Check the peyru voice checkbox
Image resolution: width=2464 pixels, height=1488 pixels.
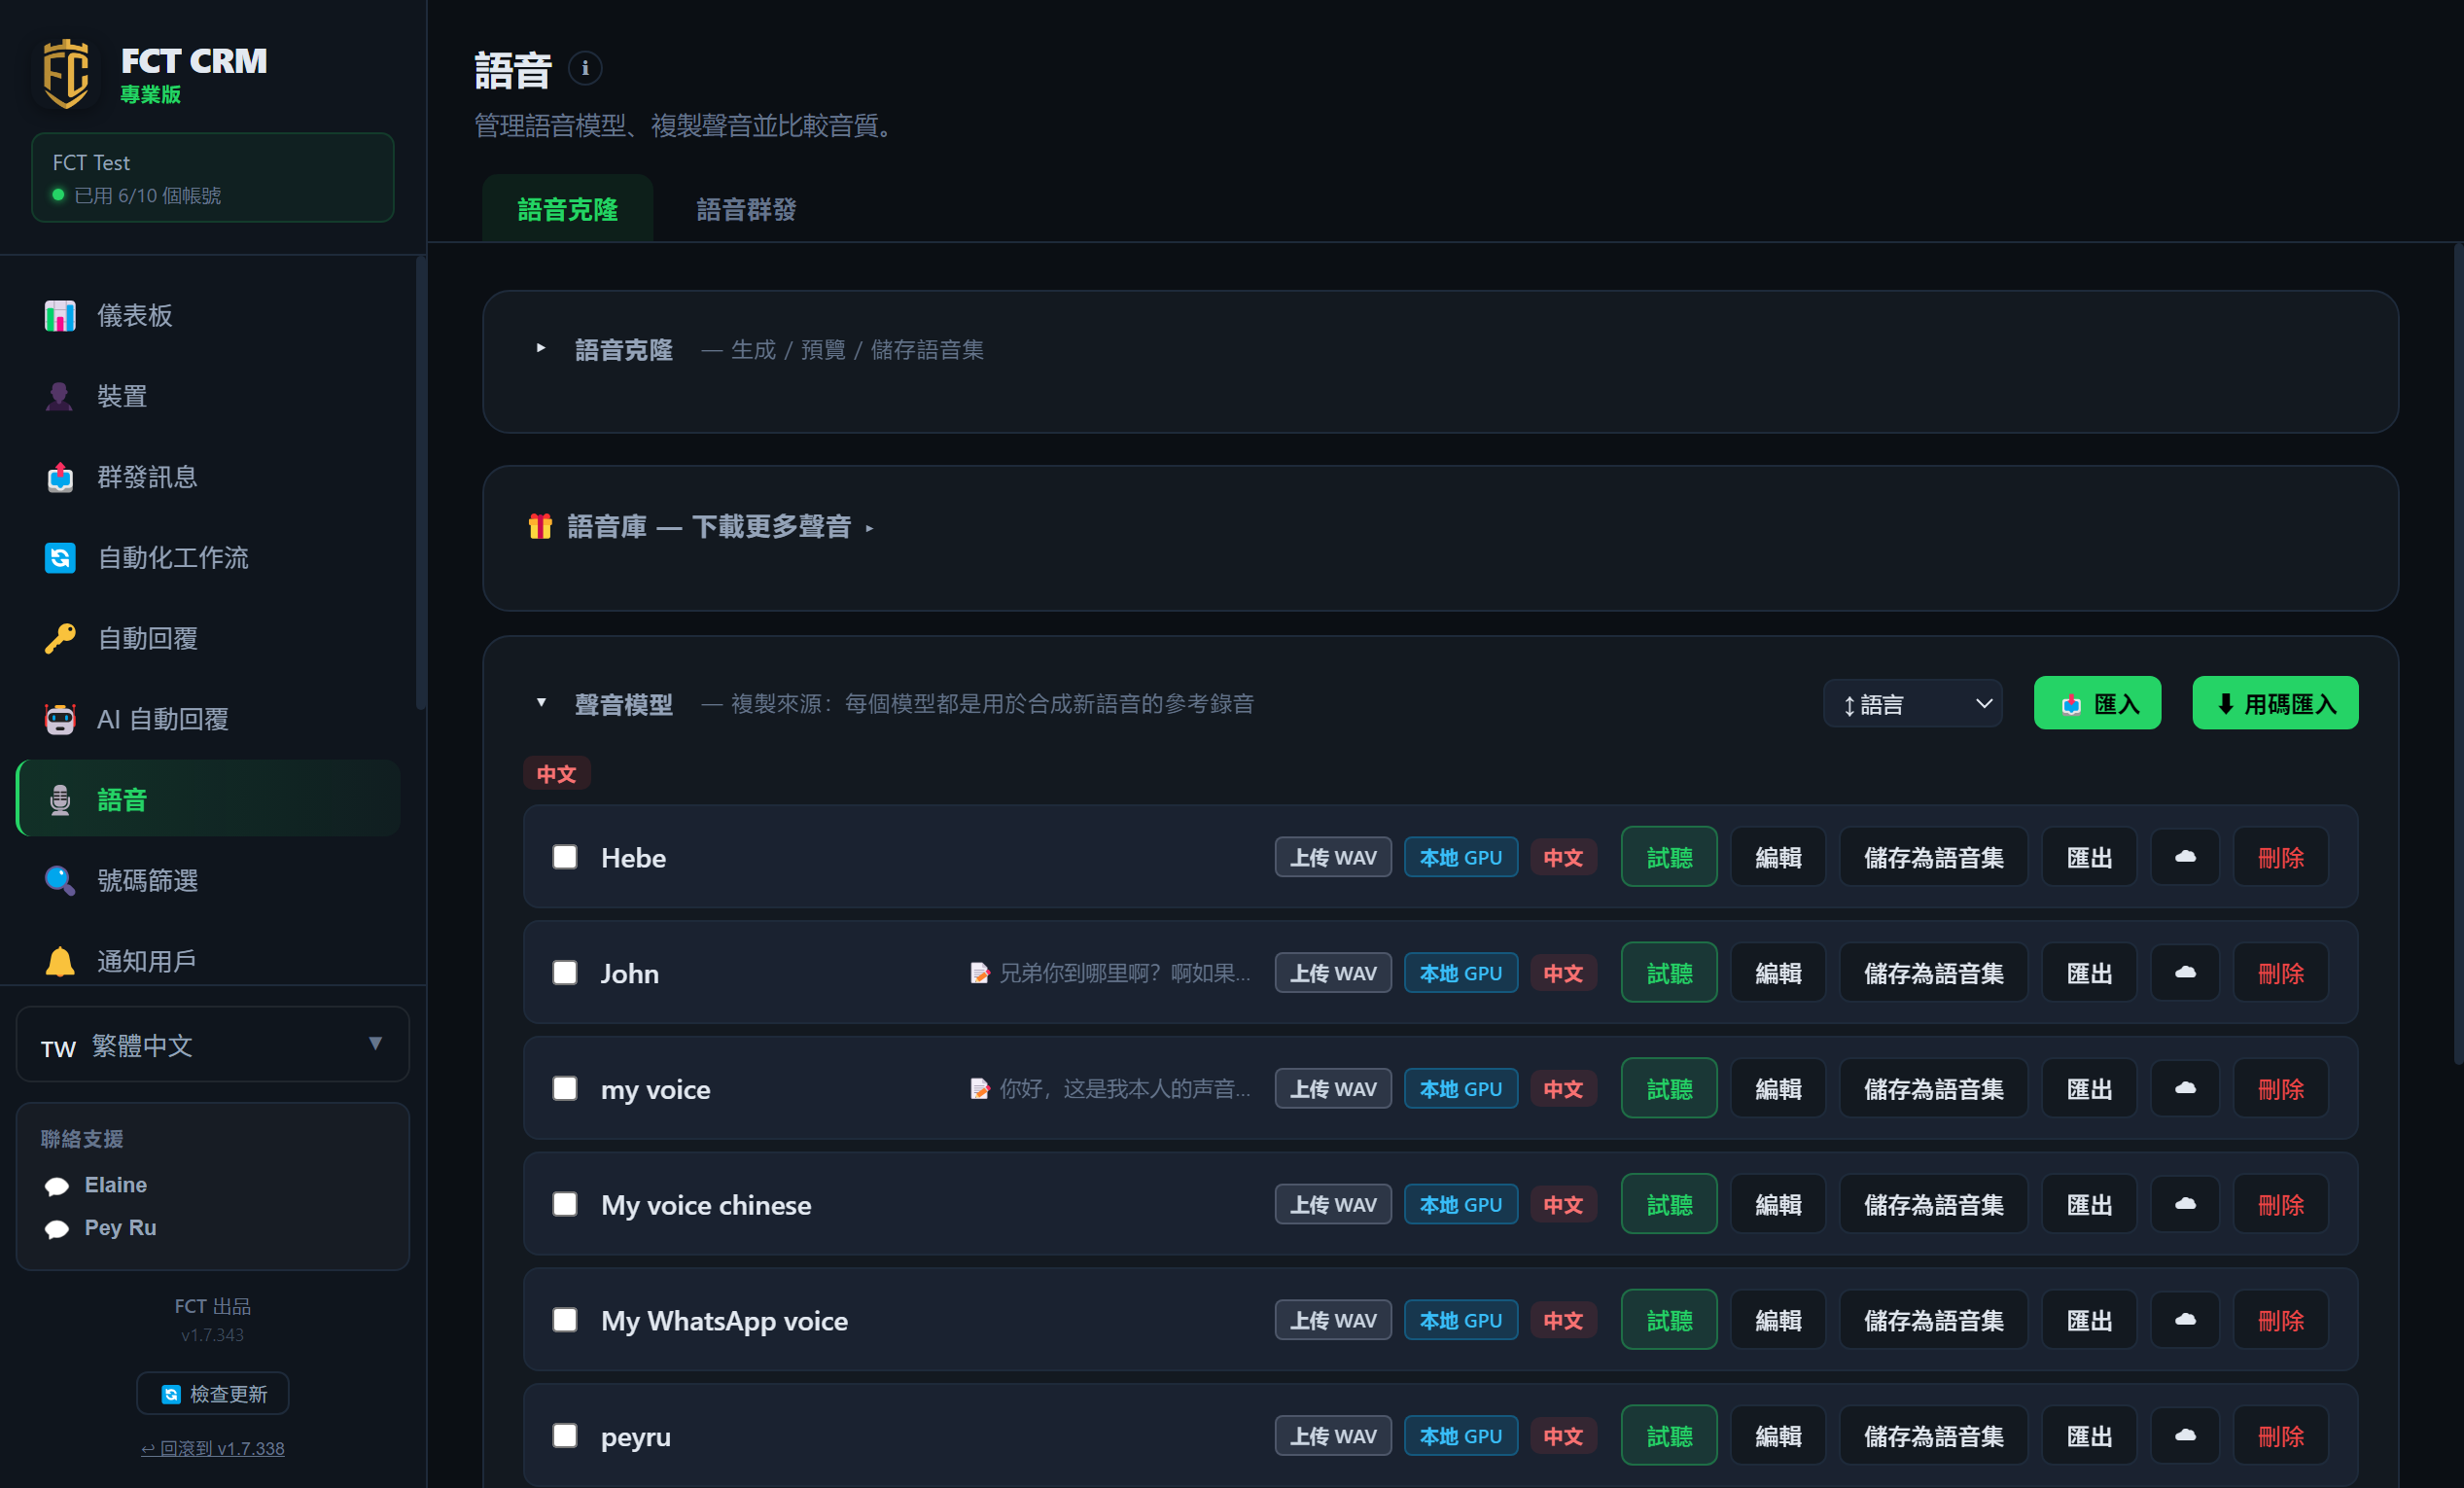(x=565, y=1437)
